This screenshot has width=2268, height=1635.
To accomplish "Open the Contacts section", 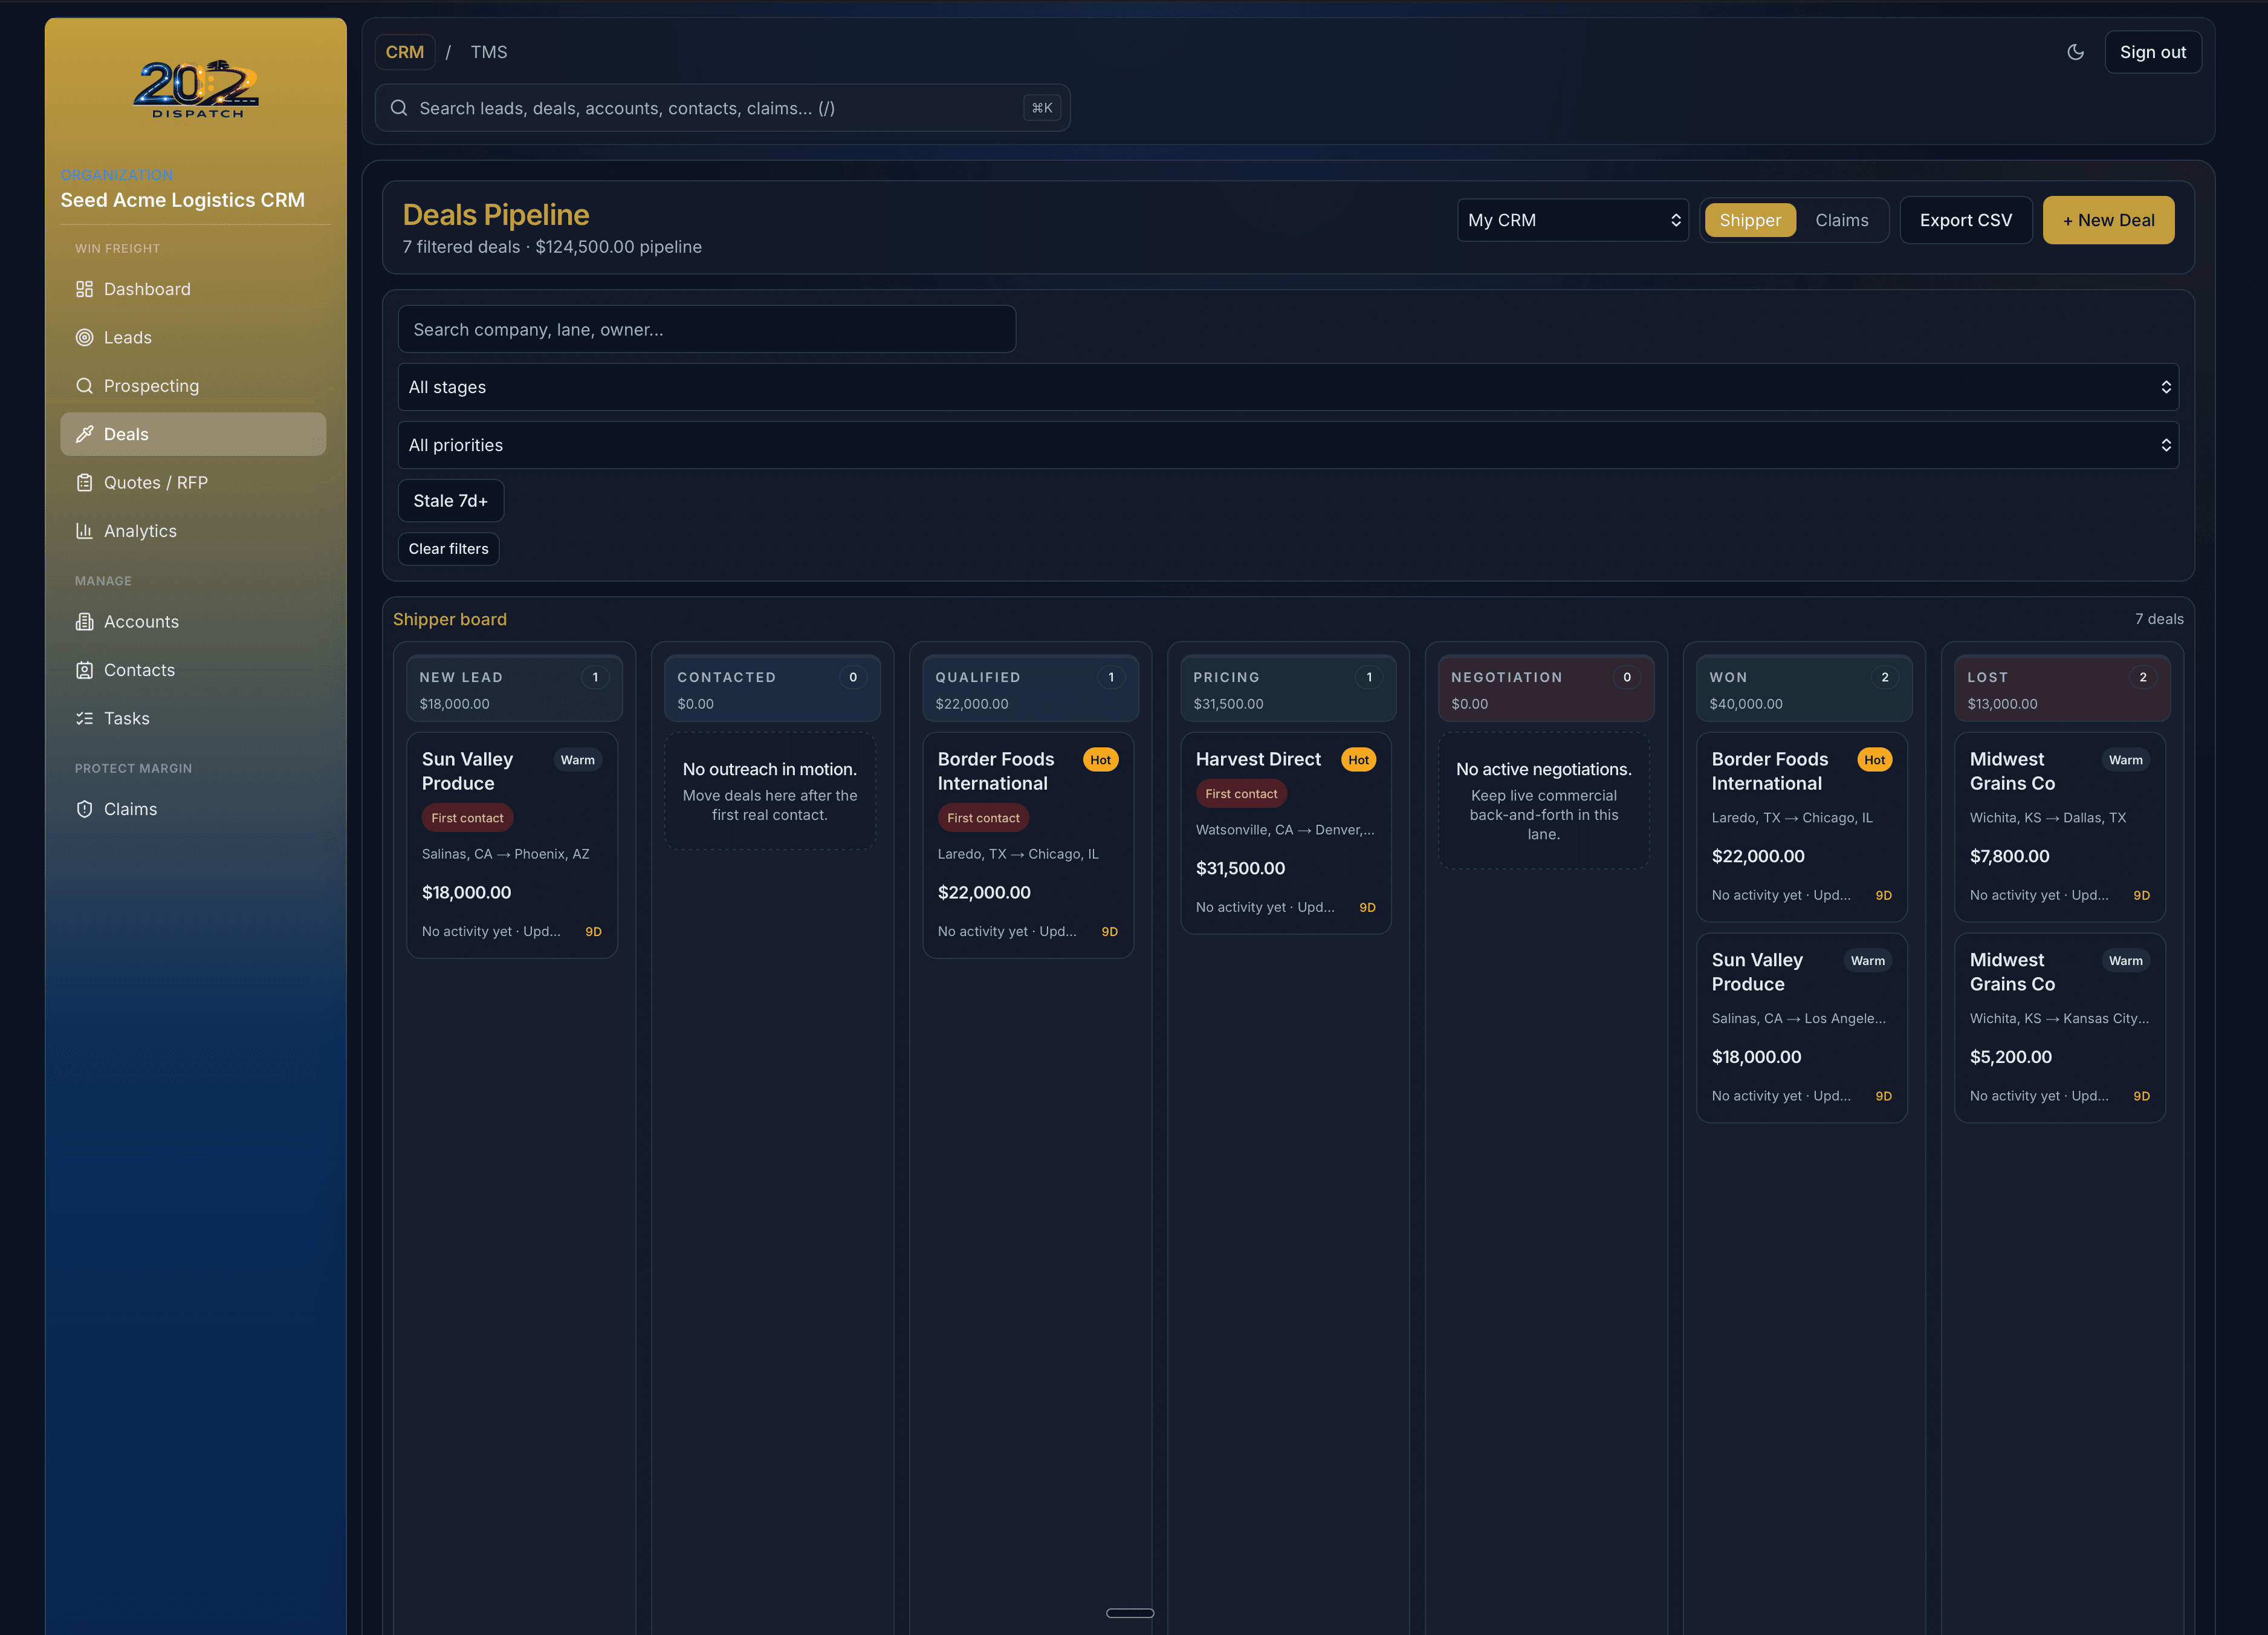I will (x=139, y=669).
